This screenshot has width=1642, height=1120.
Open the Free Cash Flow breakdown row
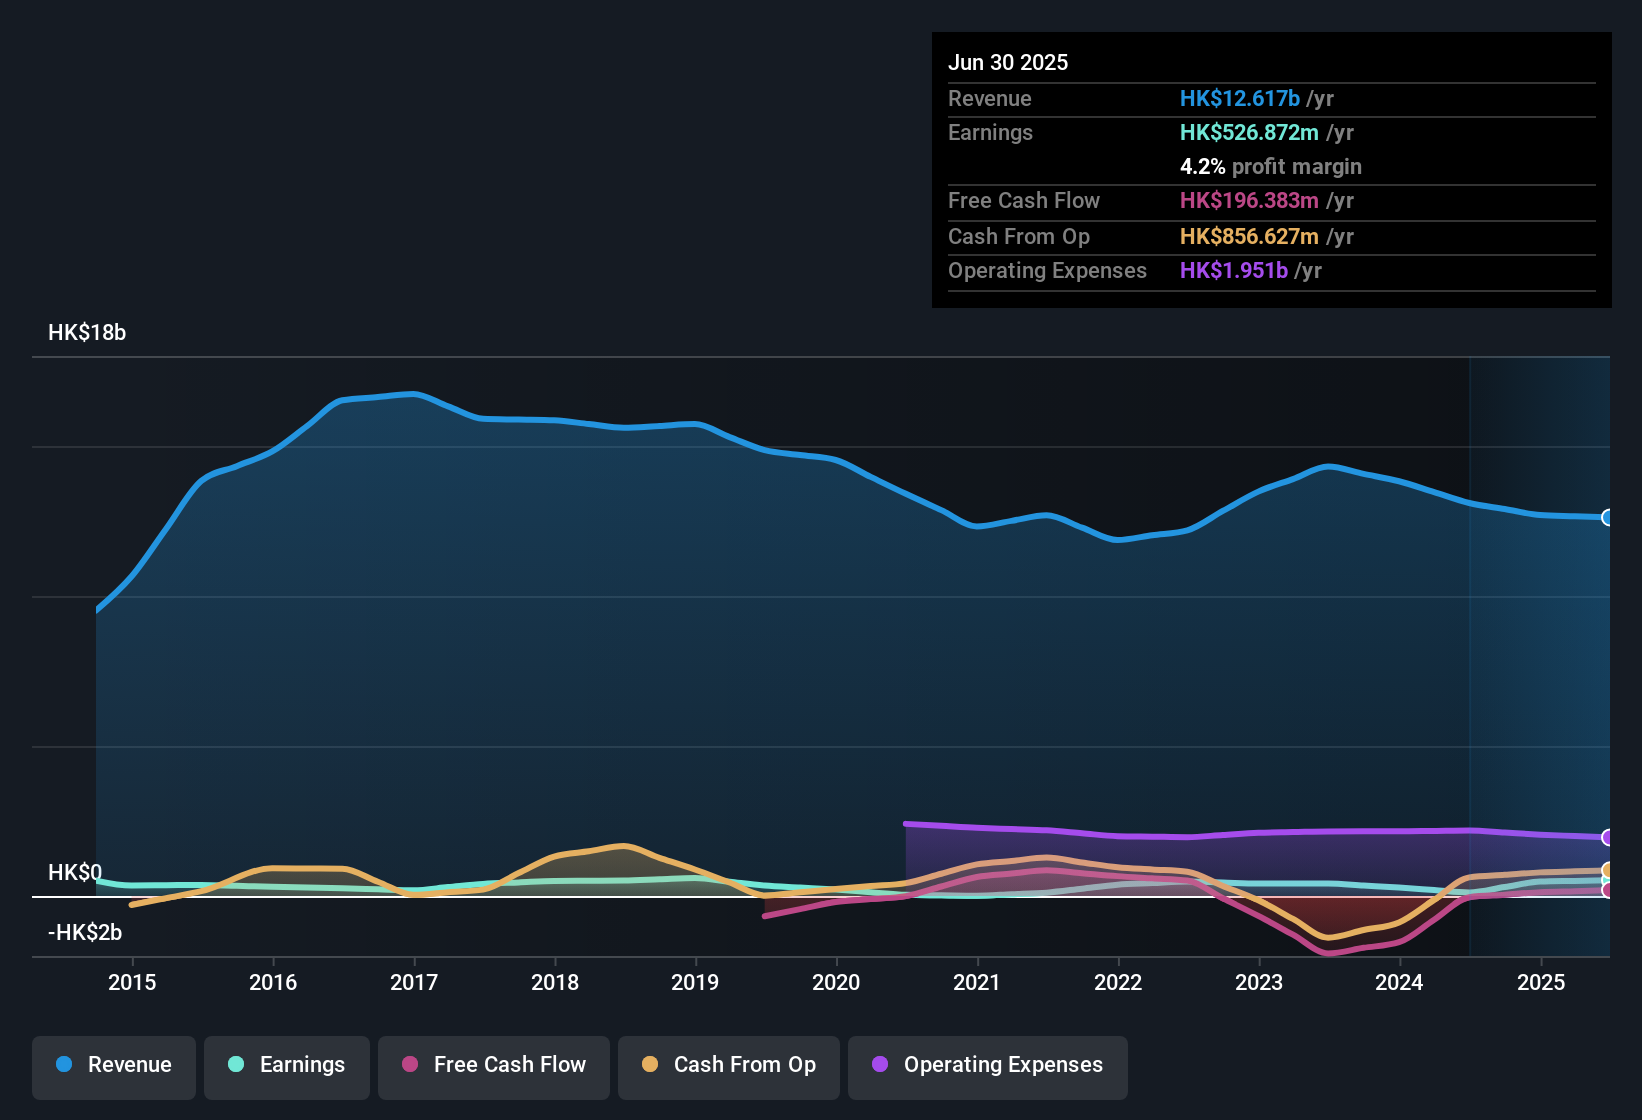click(x=1024, y=201)
